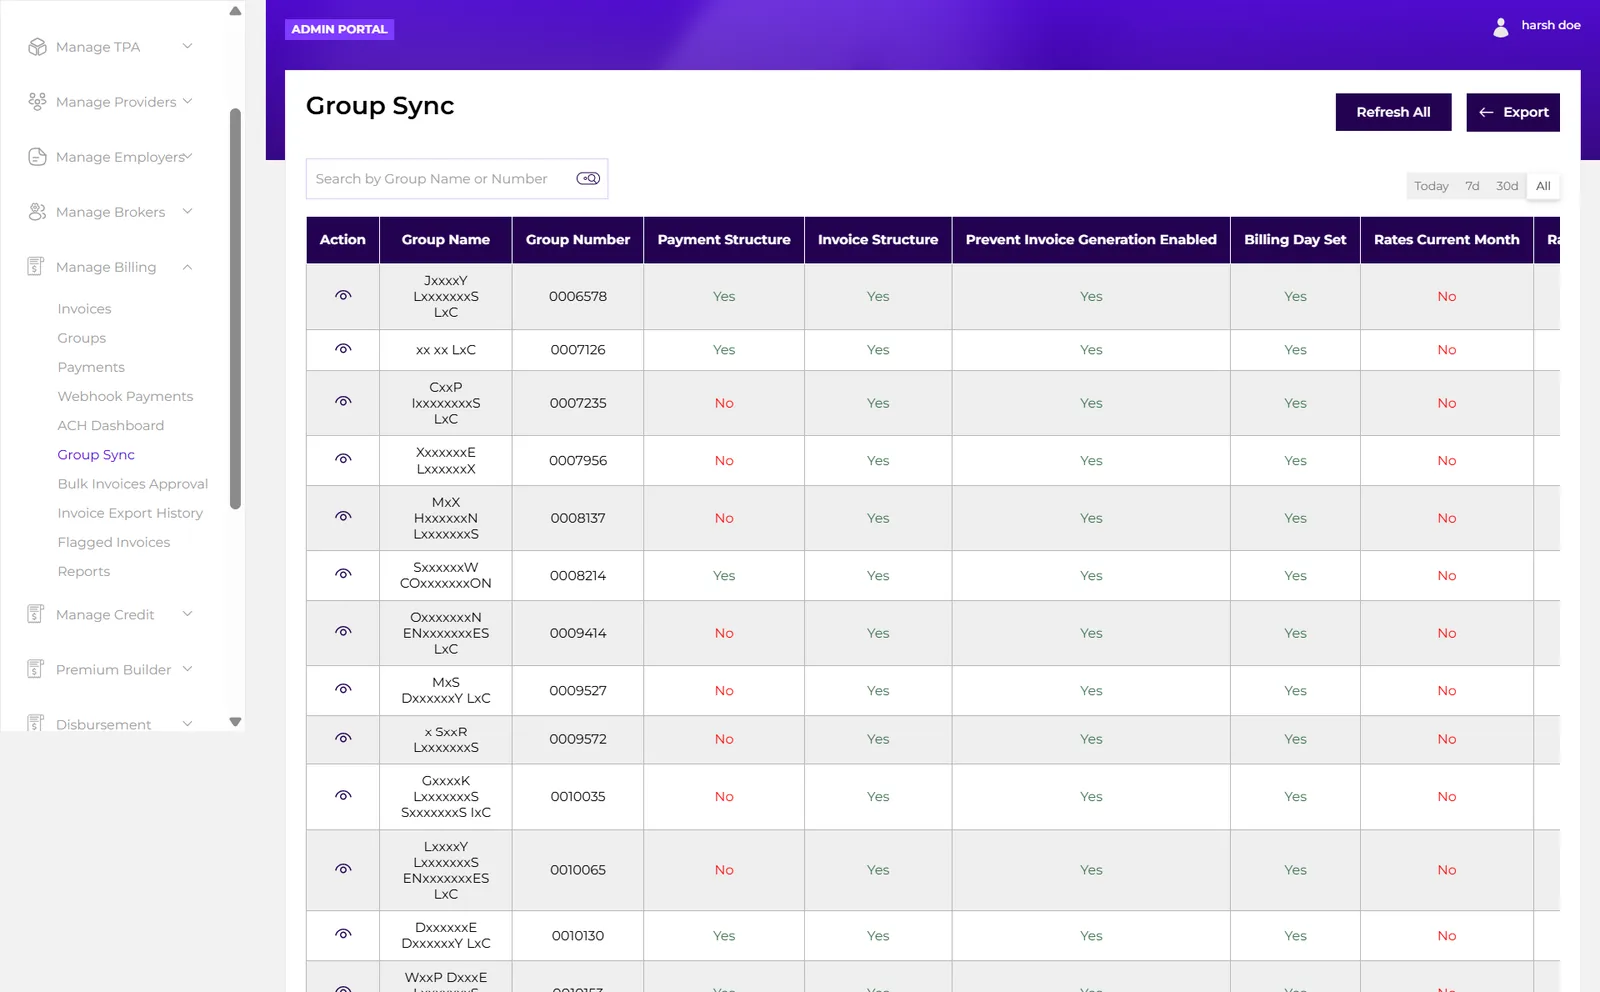Go to Bulk Invoices Approval

133,484
